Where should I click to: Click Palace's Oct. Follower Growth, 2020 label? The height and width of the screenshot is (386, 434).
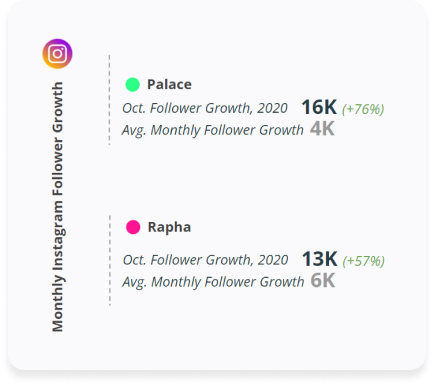[x=205, y=108]
